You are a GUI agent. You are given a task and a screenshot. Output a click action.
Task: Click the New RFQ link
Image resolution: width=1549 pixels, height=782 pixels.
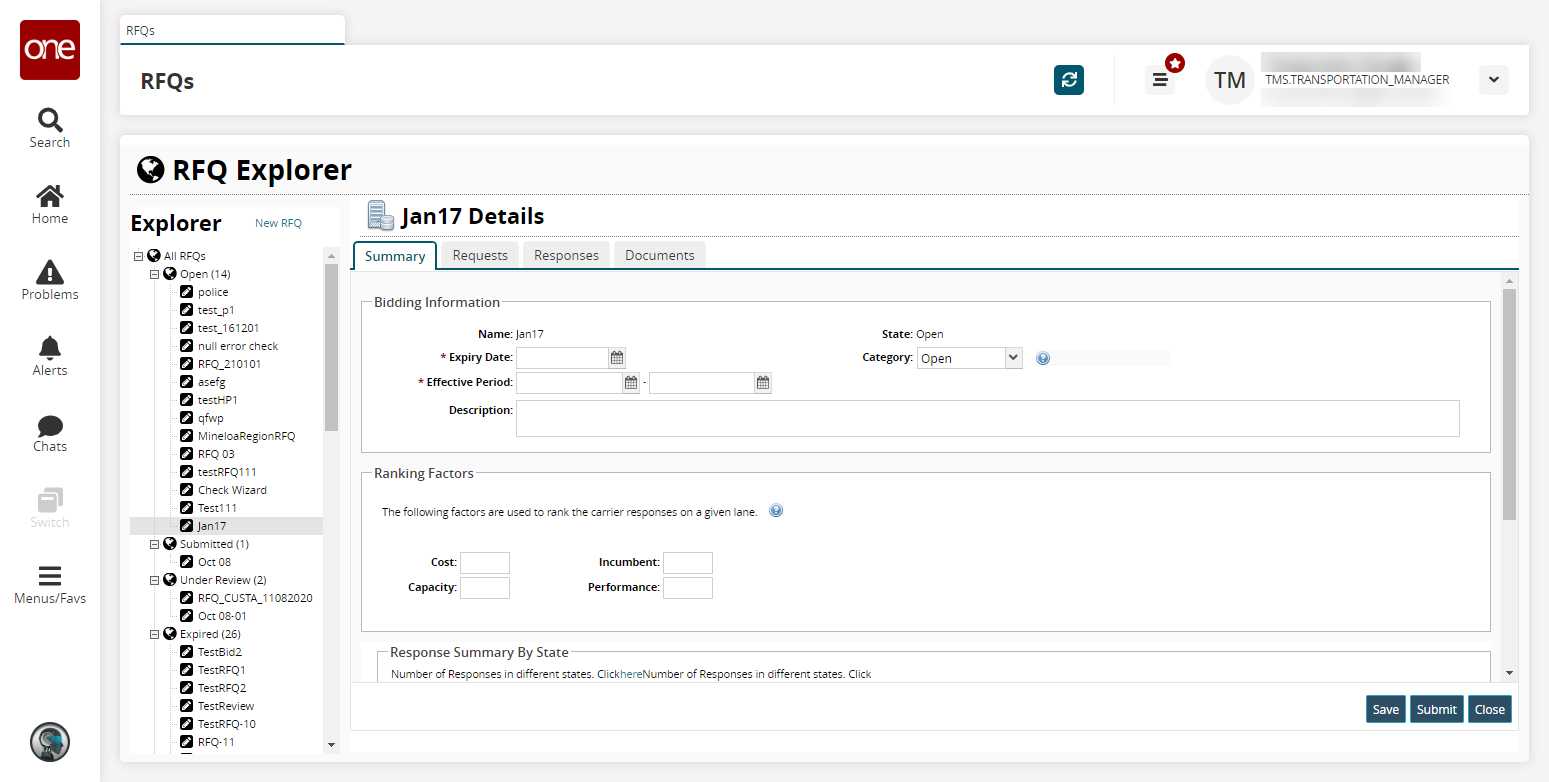(x=278, y=223)
